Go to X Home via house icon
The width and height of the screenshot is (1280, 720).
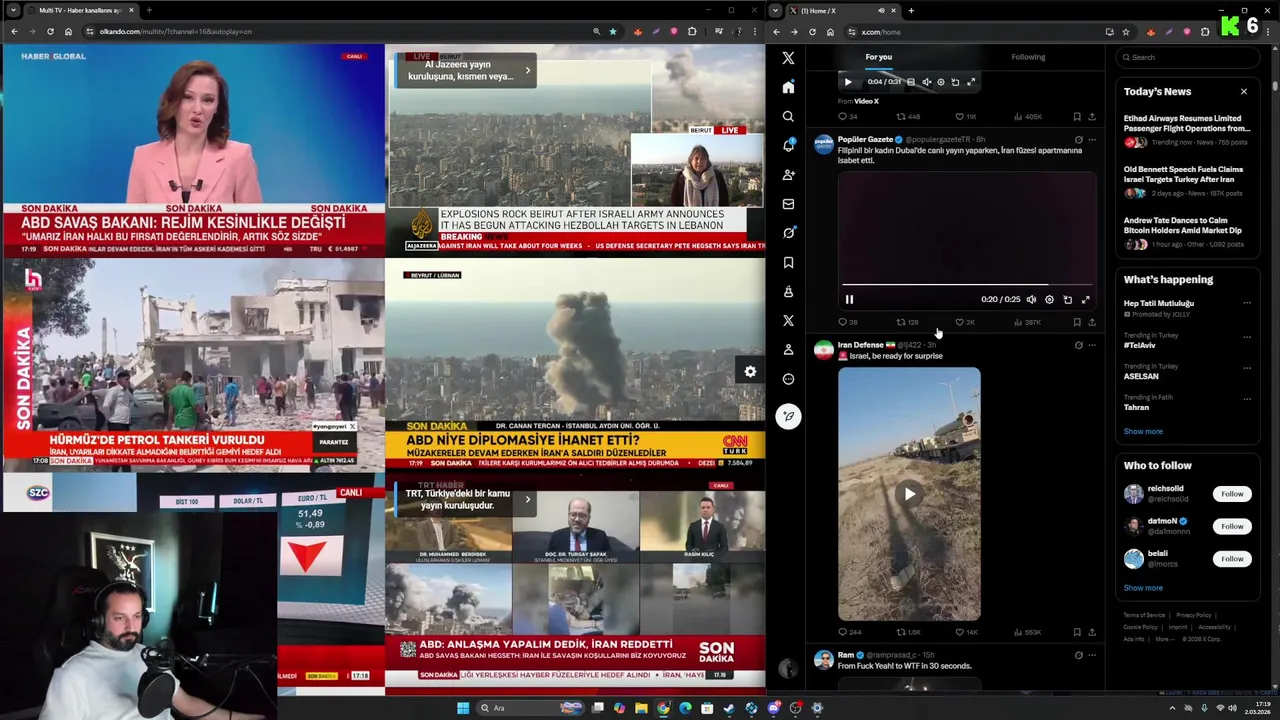click(788, 87)
